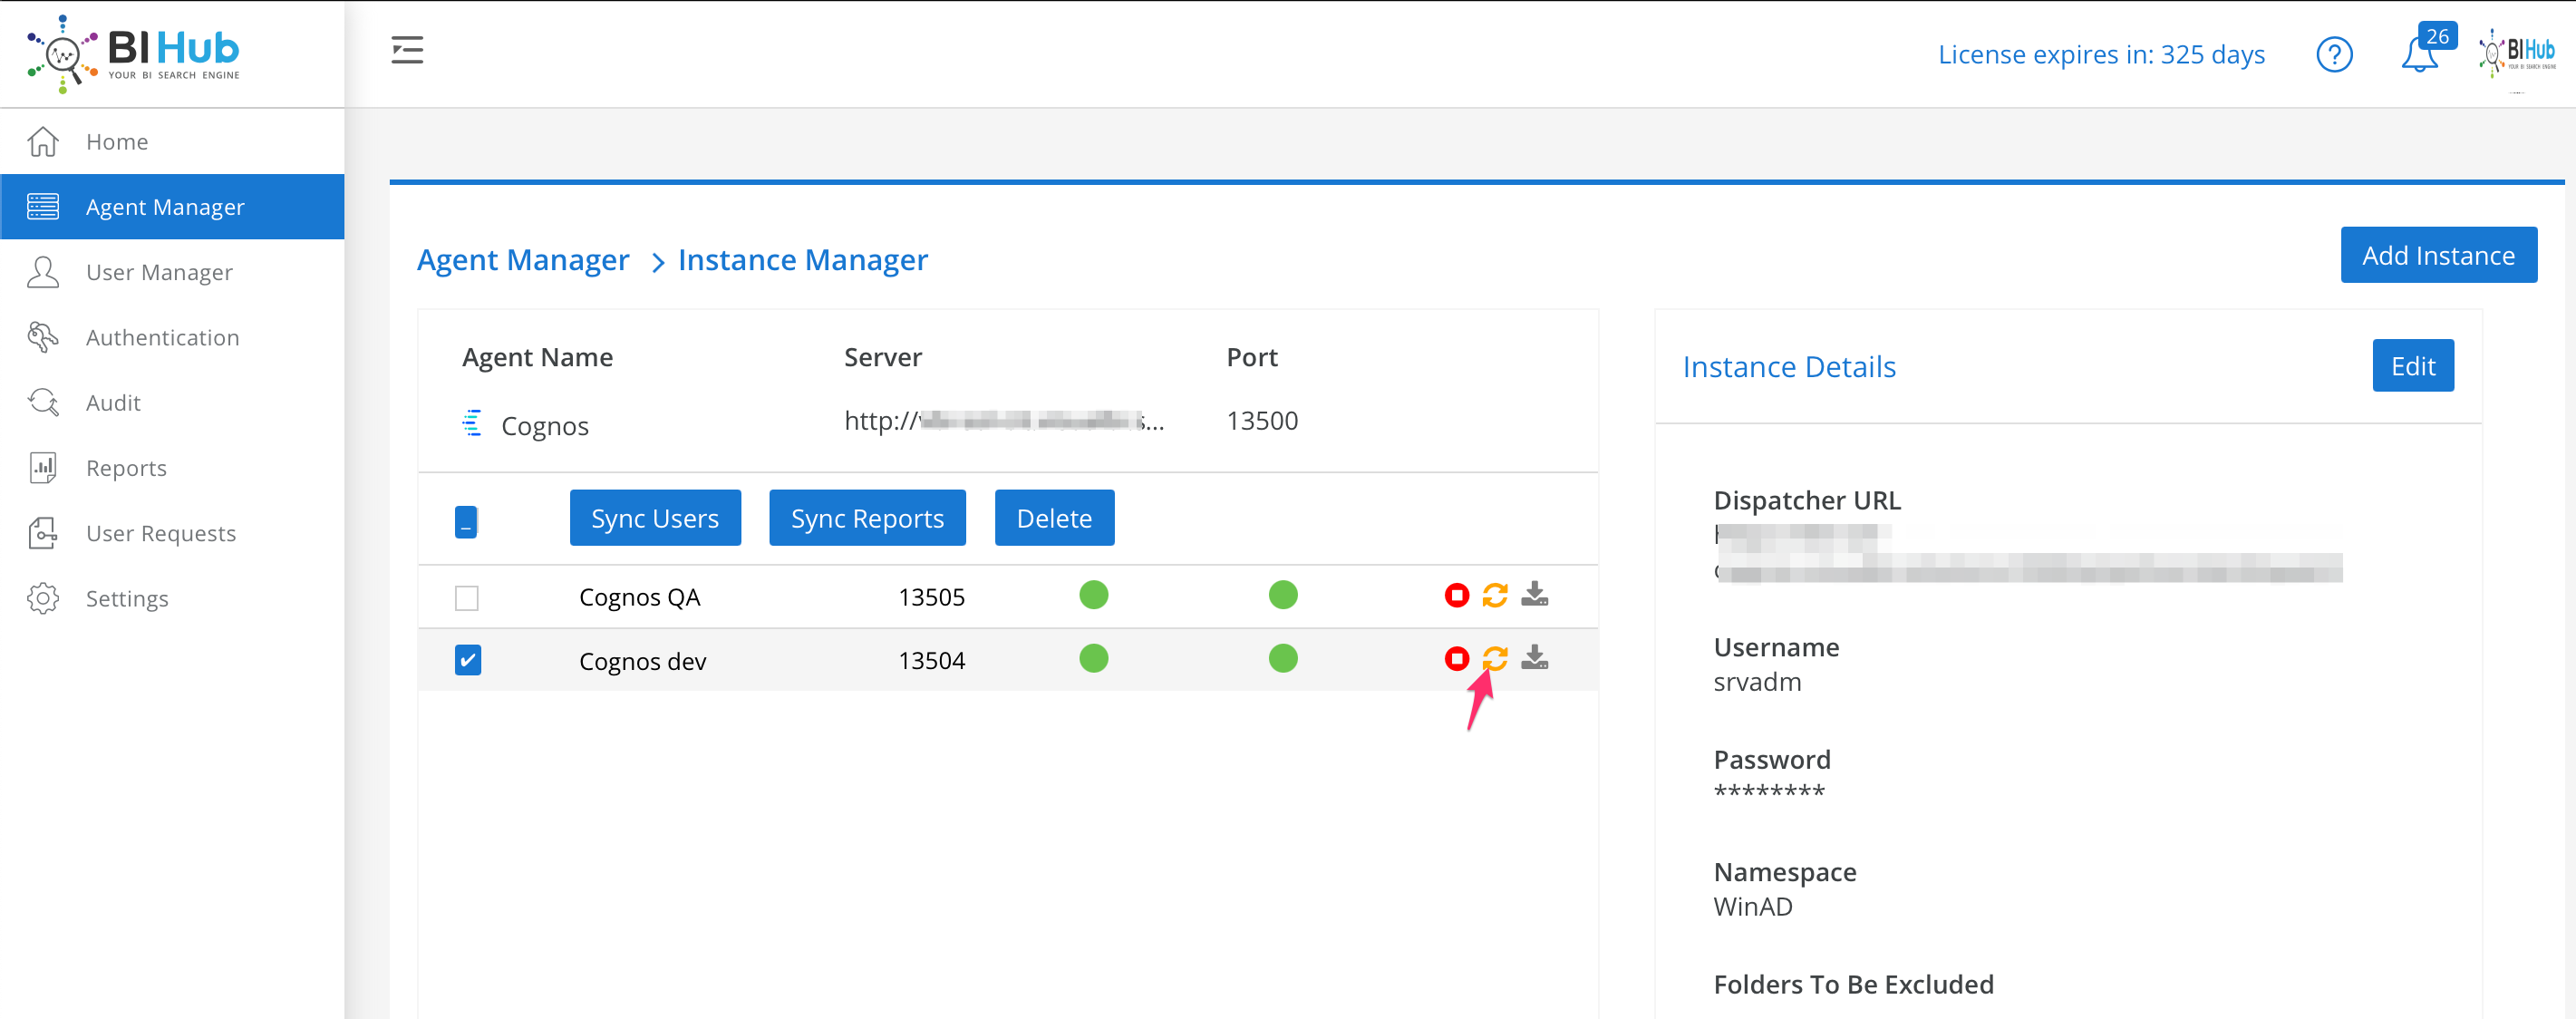
Task: Click the BI Hub logo in sidebar
Action: pyautogui.click(x=134, y=53)
